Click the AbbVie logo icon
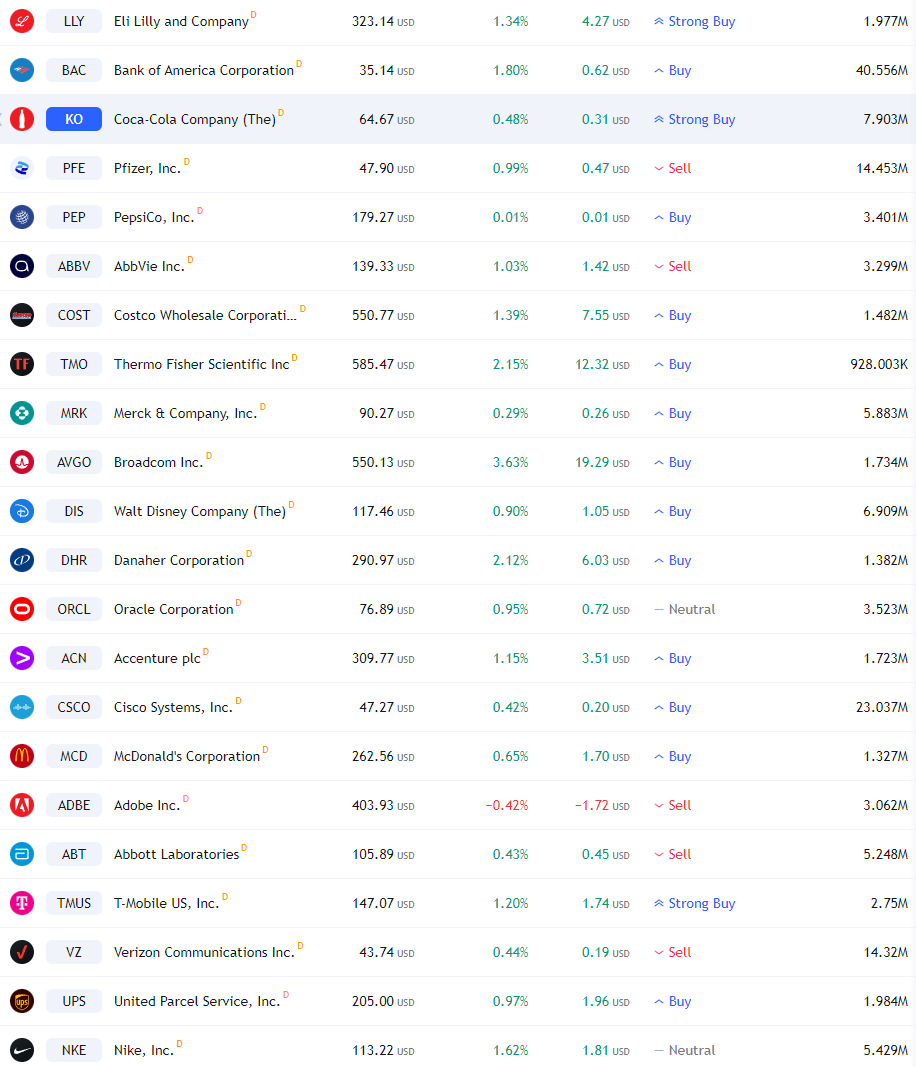The image size is (916, 1067). coord(22,266)
